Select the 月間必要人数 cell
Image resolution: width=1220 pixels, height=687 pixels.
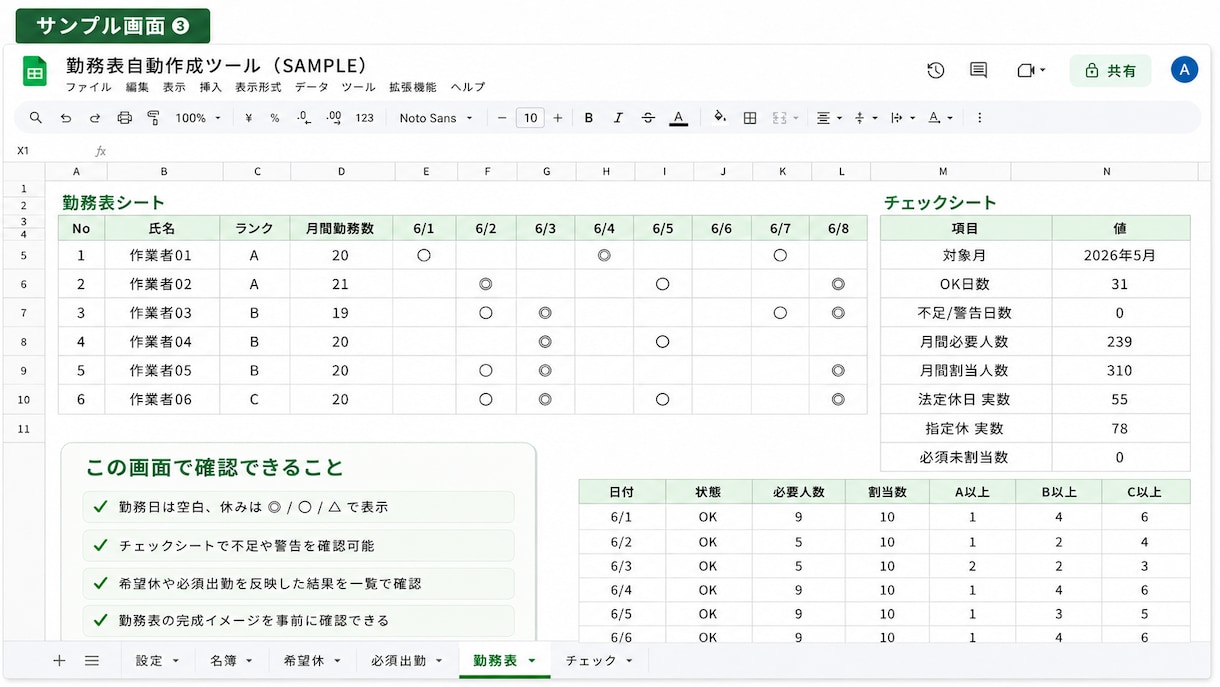(966, 342)
